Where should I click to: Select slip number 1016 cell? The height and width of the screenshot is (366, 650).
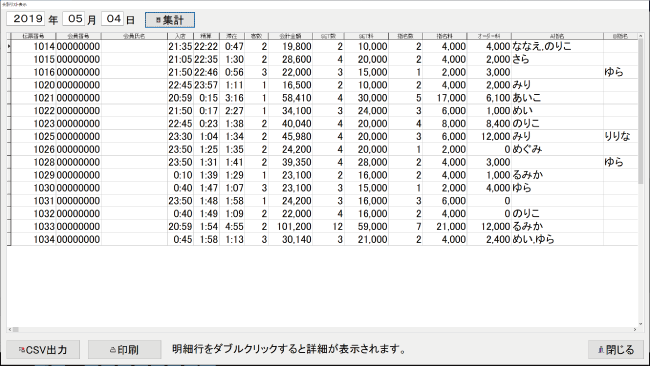(x=33, y=72)
